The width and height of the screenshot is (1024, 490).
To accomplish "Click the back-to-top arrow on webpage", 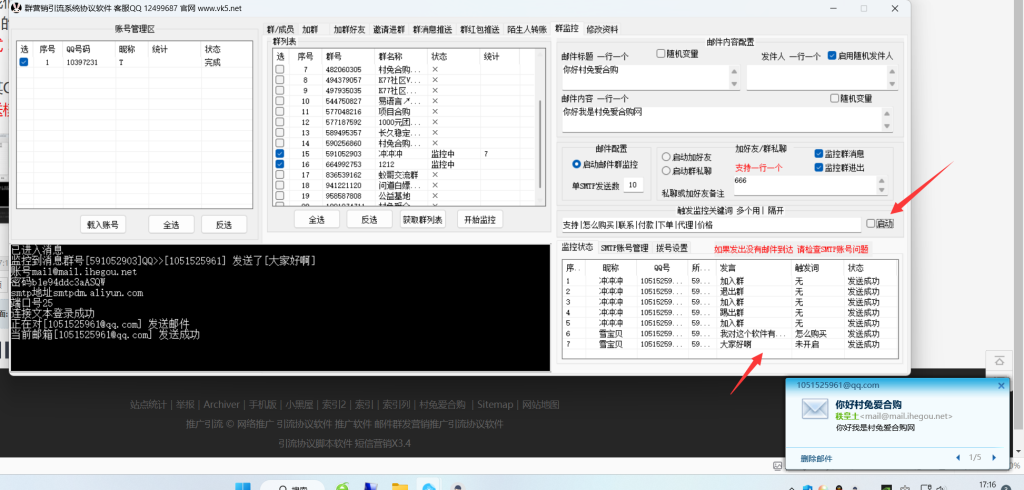I will [x=999, y=360].
